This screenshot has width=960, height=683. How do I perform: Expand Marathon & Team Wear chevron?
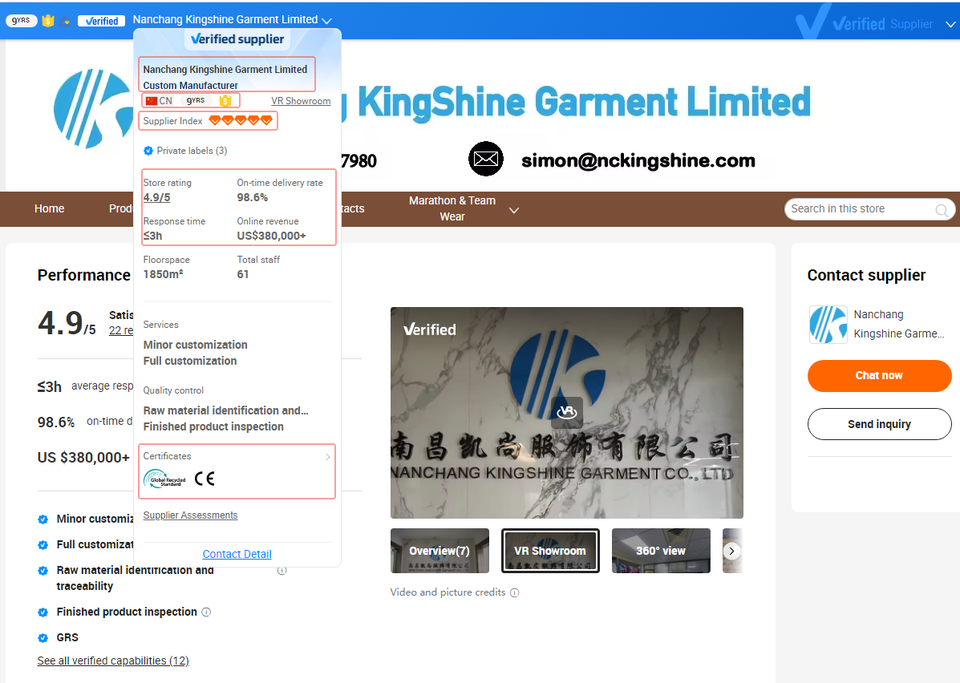coord(514,210)
